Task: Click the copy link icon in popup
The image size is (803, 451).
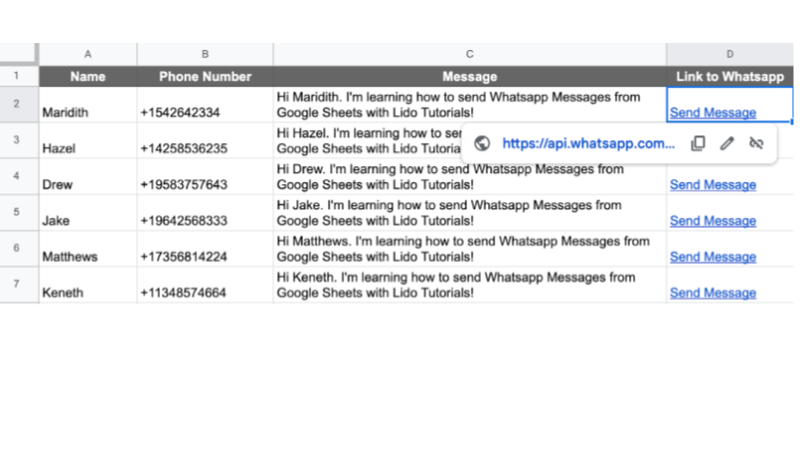Action: point(698,143)
